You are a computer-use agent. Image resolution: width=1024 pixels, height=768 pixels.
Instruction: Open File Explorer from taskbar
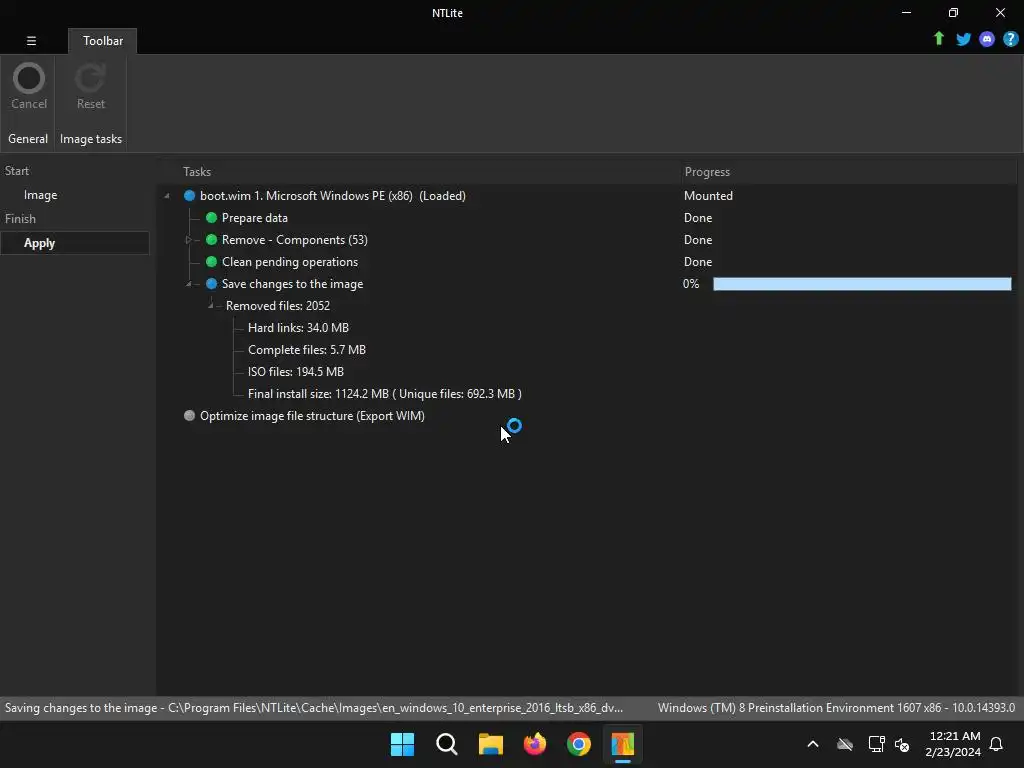490,744
